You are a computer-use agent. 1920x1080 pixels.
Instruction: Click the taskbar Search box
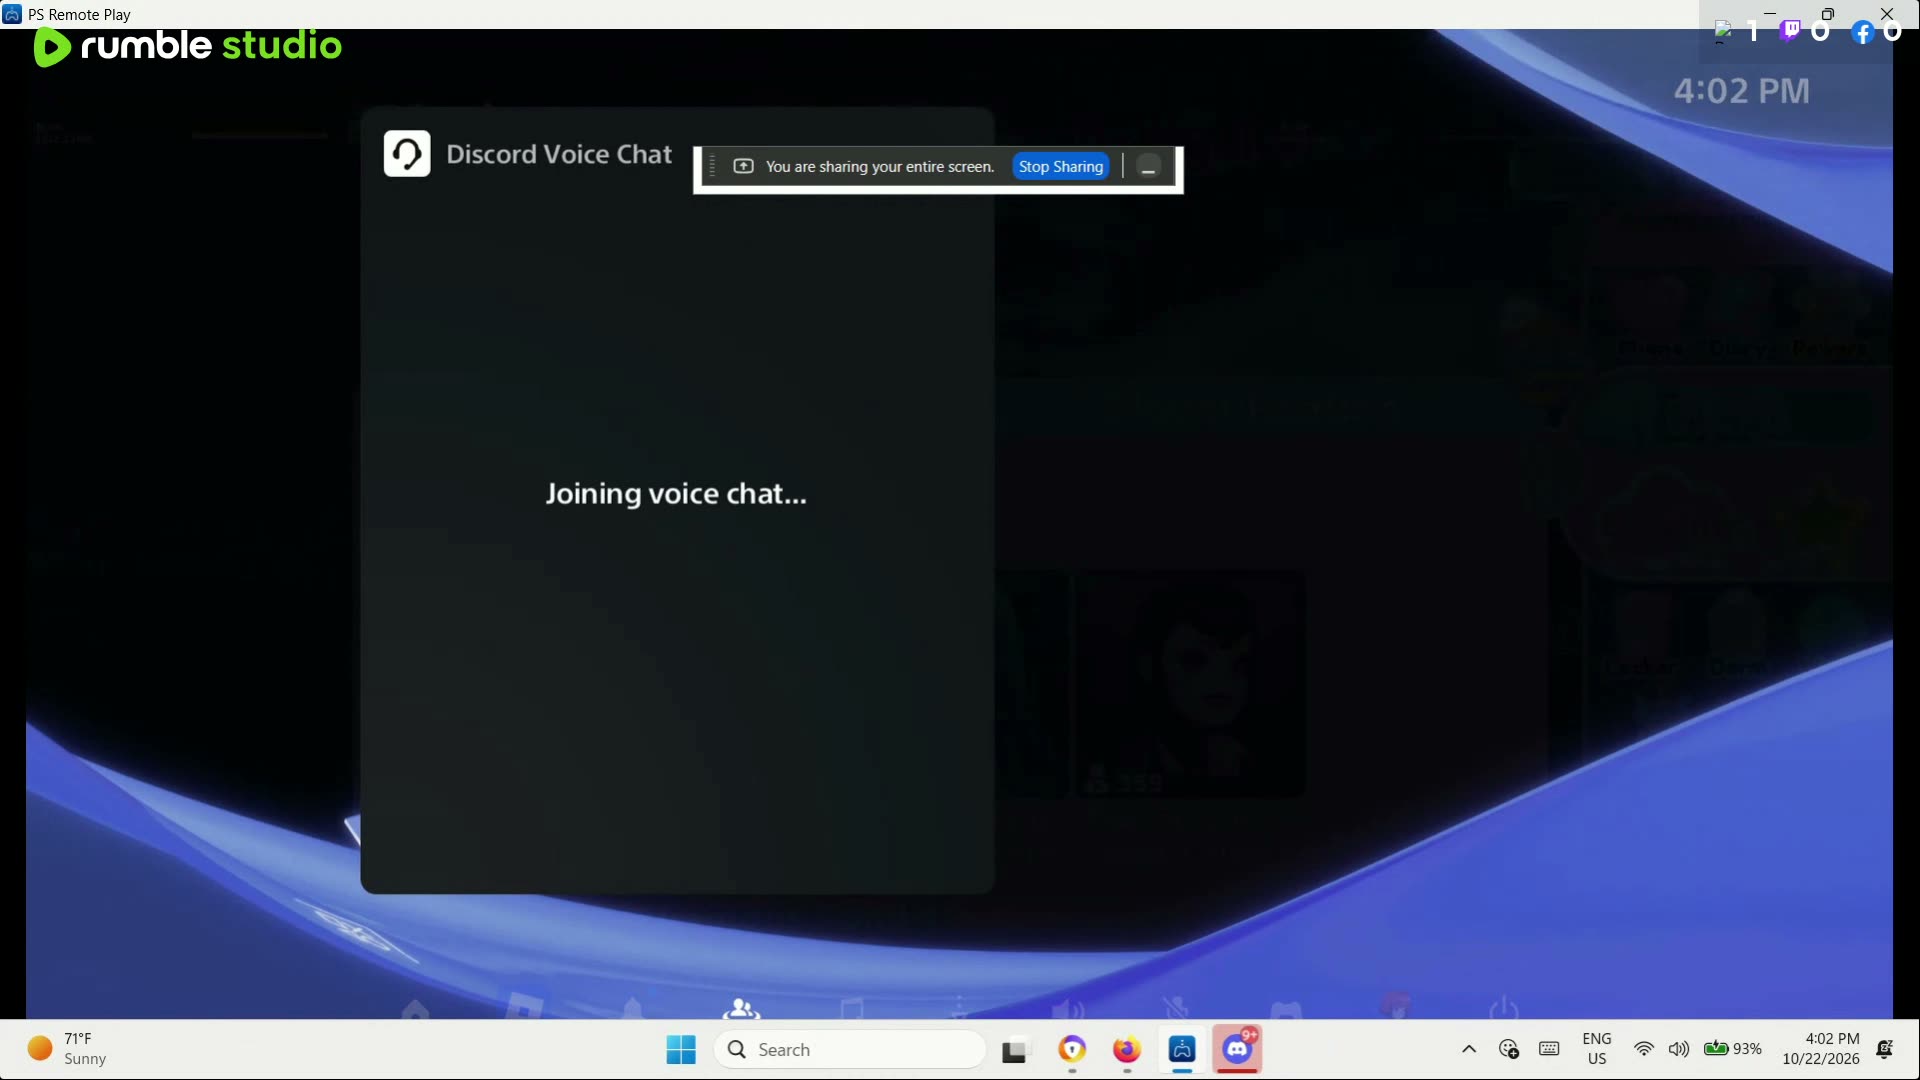850,1050
